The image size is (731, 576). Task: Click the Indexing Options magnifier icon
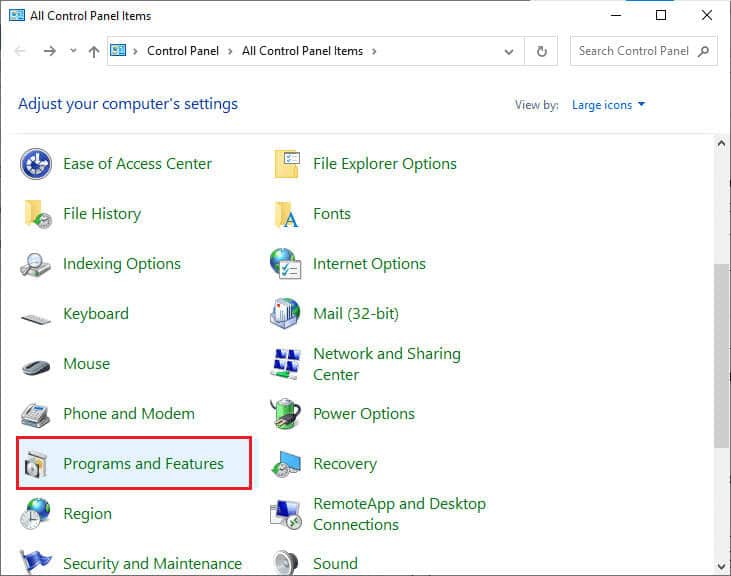35,265
